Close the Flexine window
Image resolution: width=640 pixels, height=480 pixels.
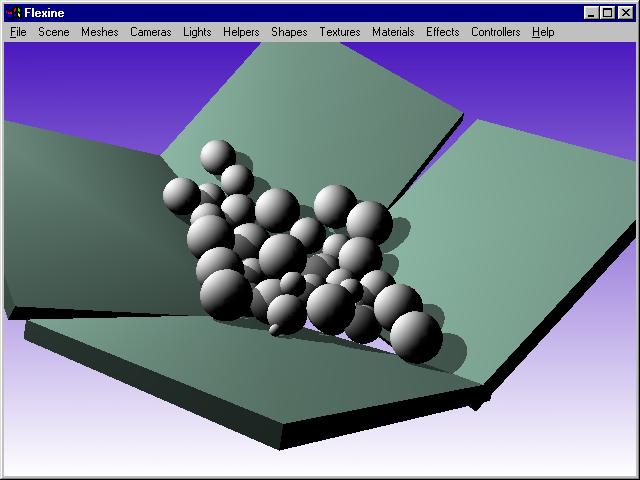(625, 13)
